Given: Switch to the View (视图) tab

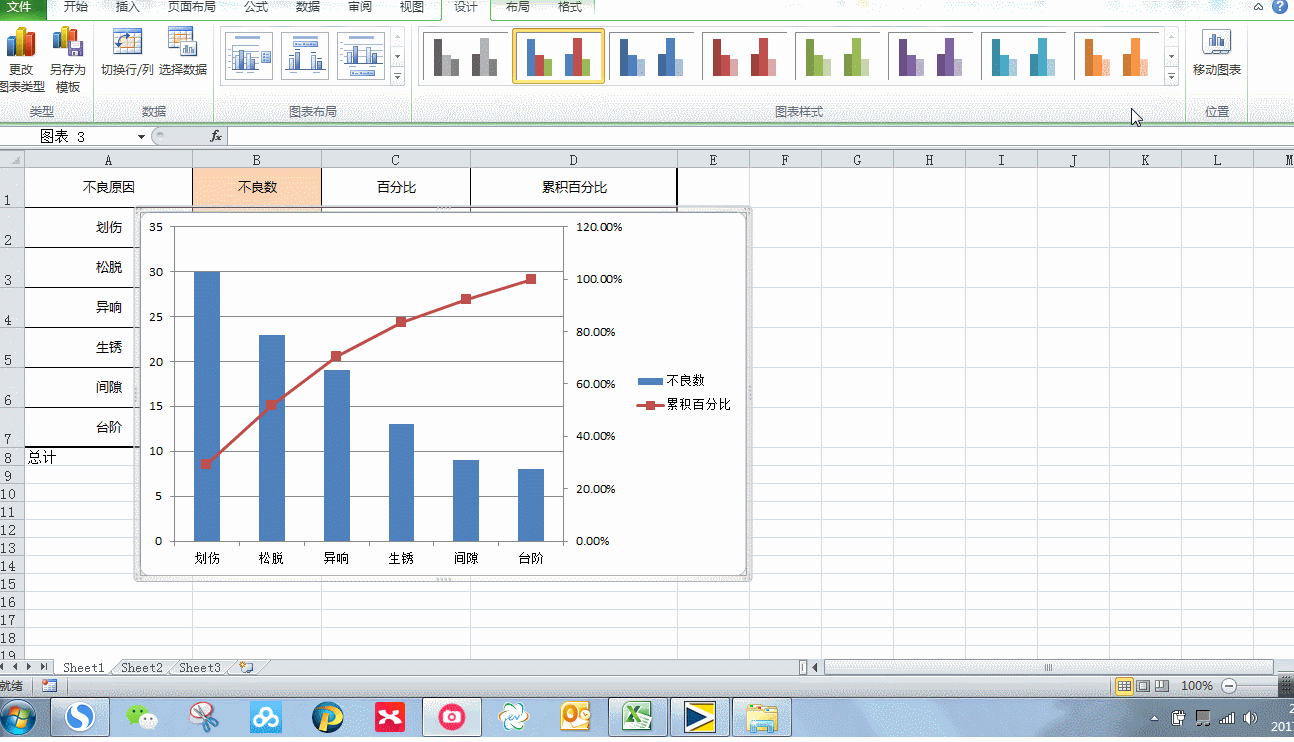Looking at the screenshot, I should click(412, 8).
